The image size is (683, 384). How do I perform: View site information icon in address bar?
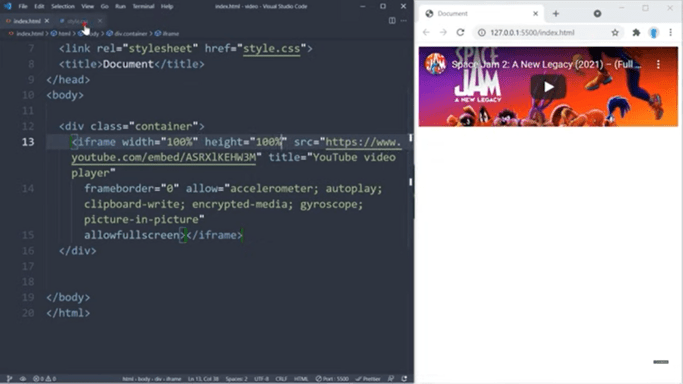482,33
